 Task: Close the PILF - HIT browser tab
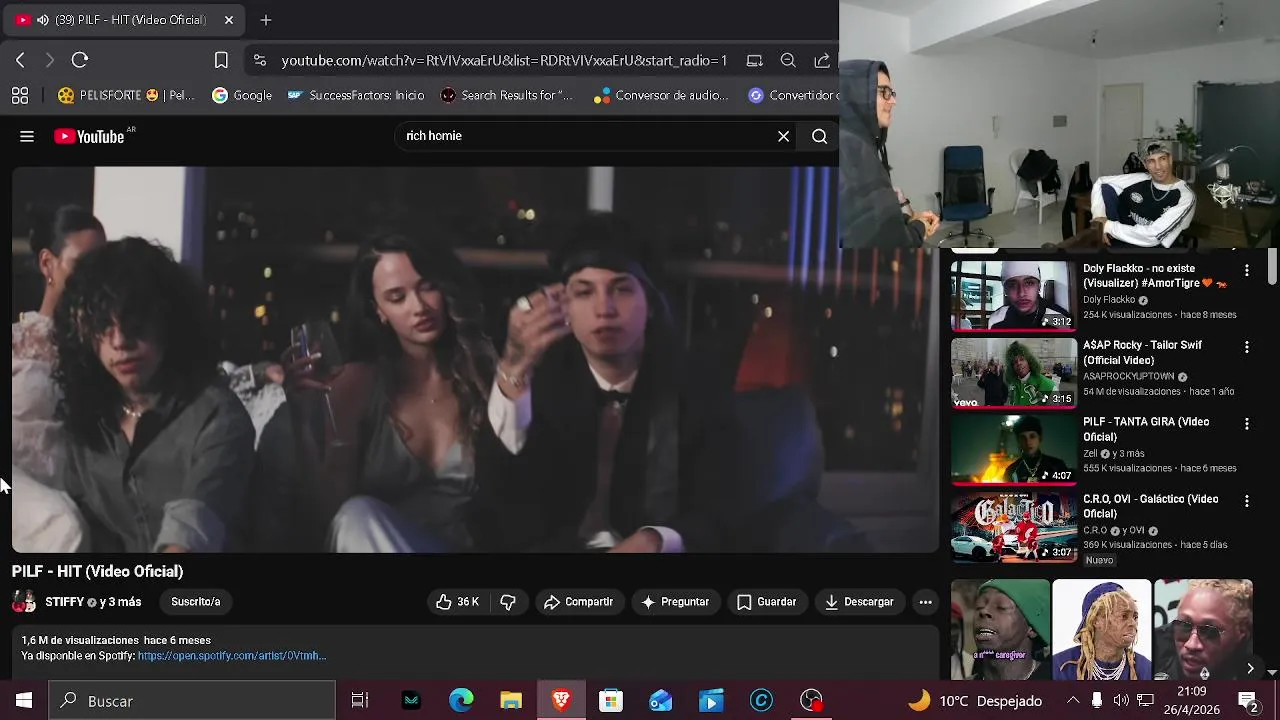pos(228,20)
